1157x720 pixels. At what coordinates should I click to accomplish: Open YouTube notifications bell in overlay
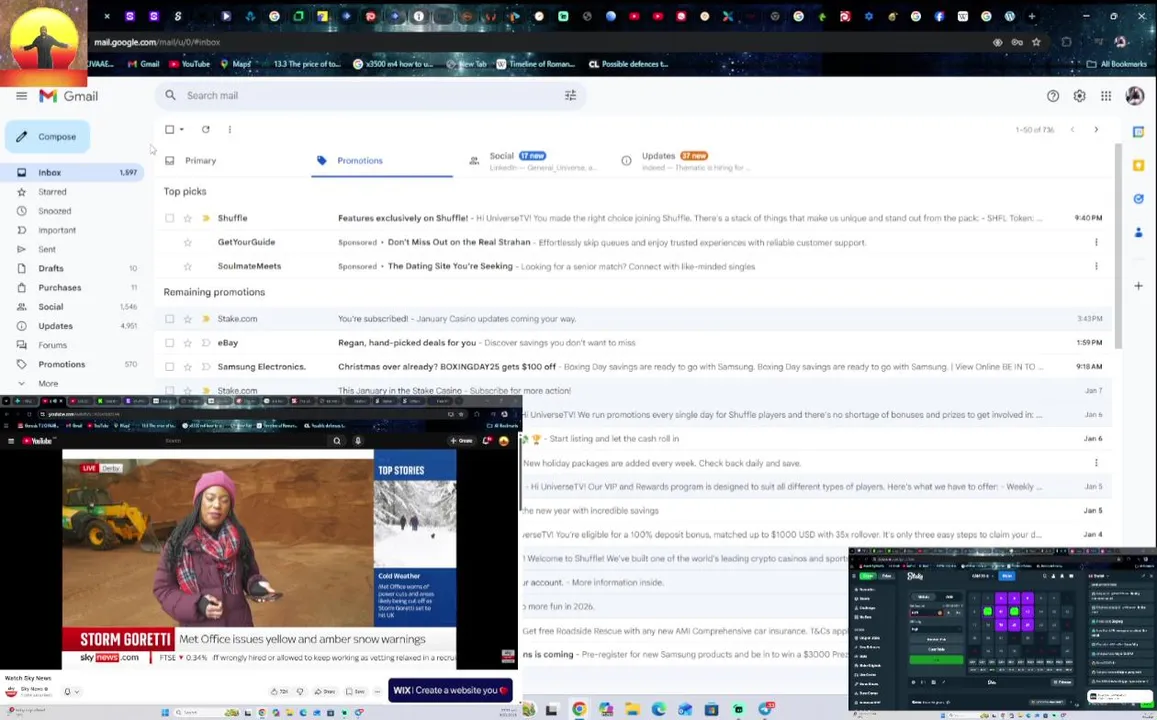click(x=486, y=440)
